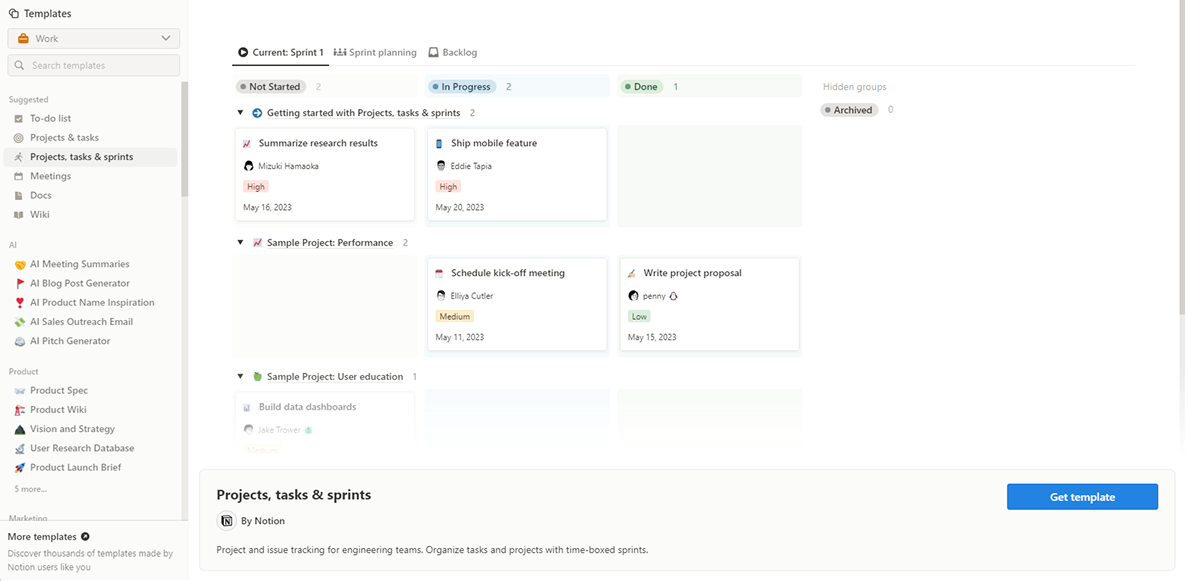Click the Notion logo beside By Notion
Screen dimensions: 1188x581
click(227, 521)
